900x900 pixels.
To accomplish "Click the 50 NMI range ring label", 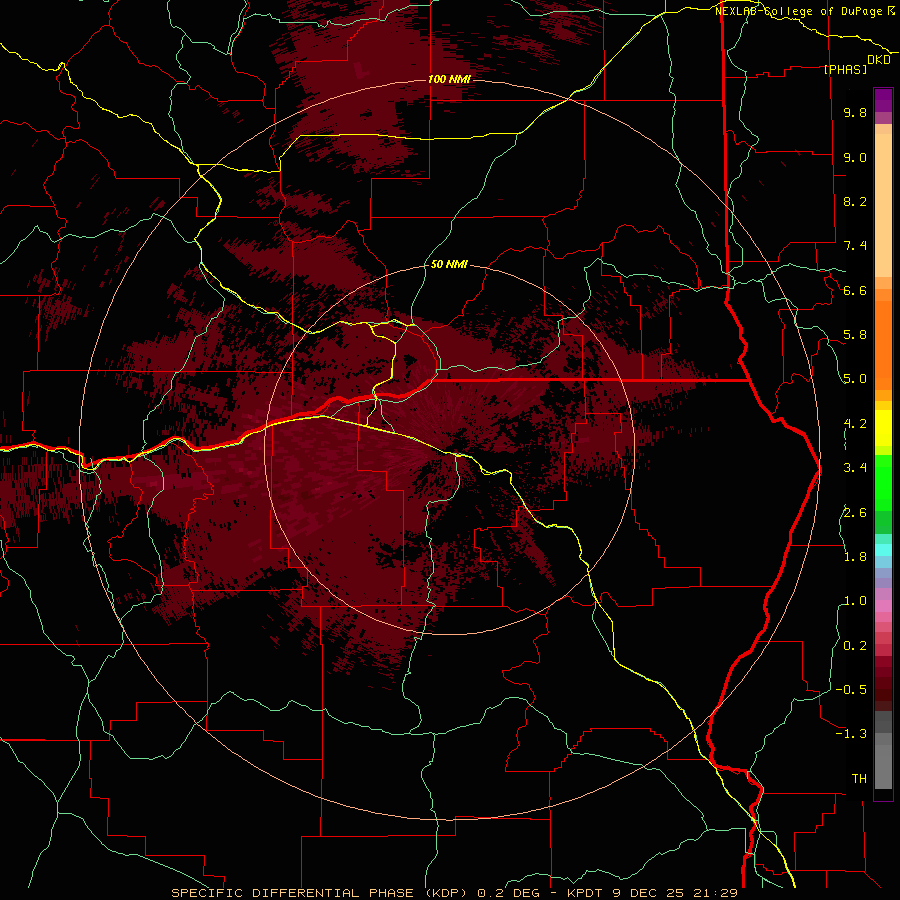I will tap(449, 264).
